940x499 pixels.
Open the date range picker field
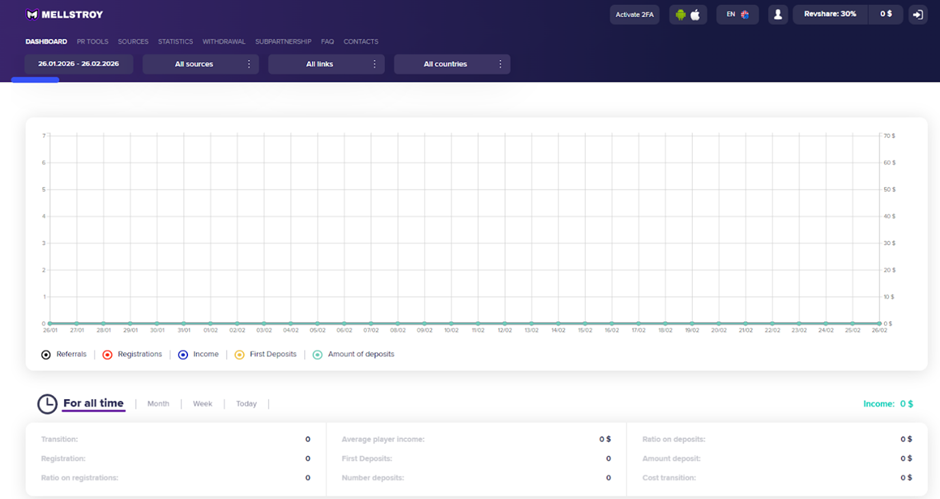point(78,64)
